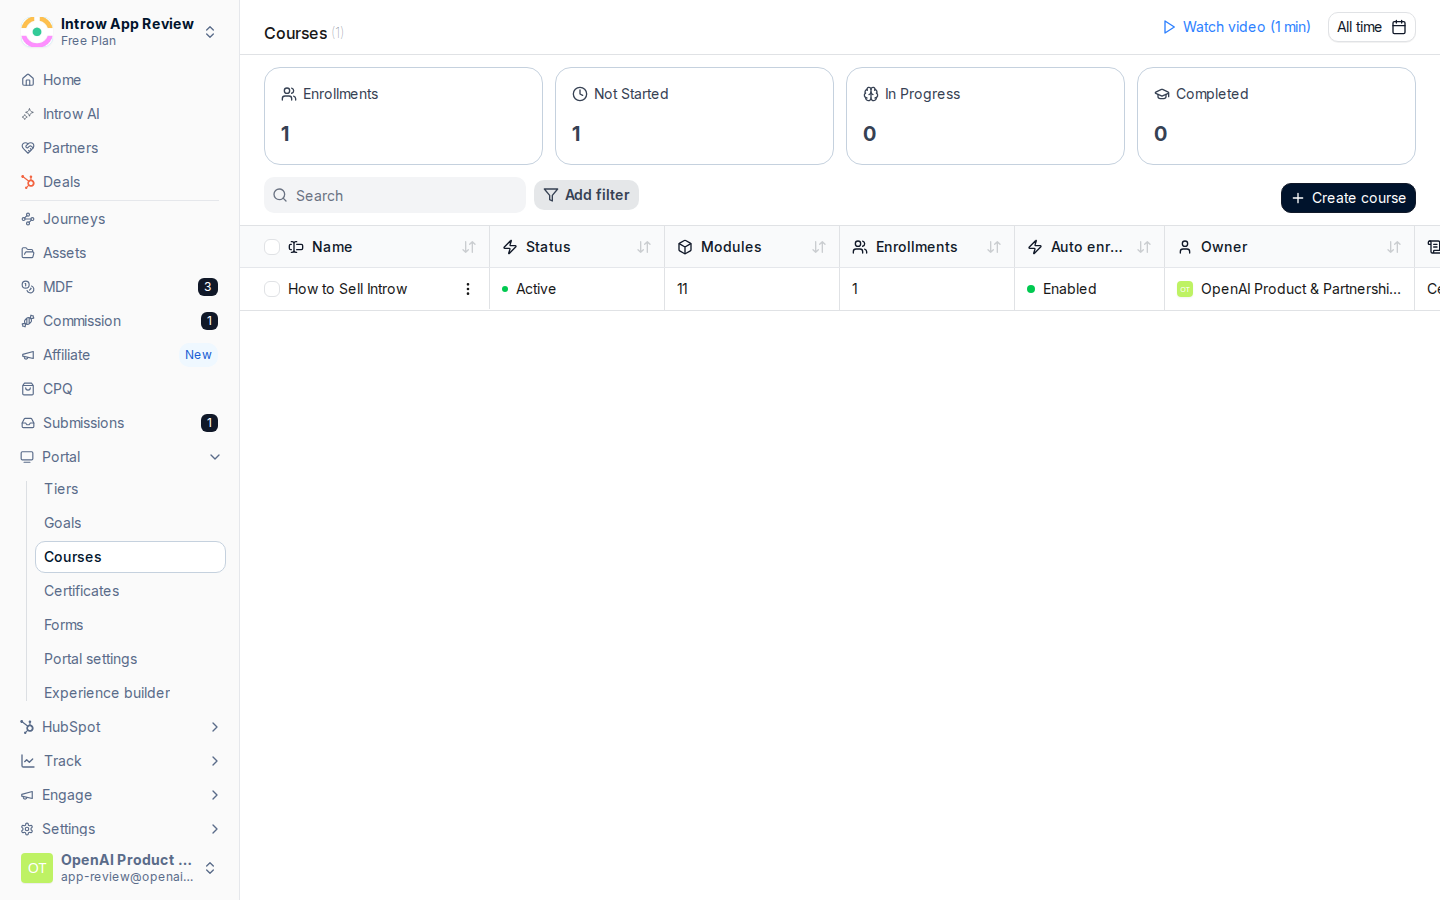Click the Deals HubSpot icon in sidebar
The width and height of the screenshot is (1440, 900).
click(28, 182)
